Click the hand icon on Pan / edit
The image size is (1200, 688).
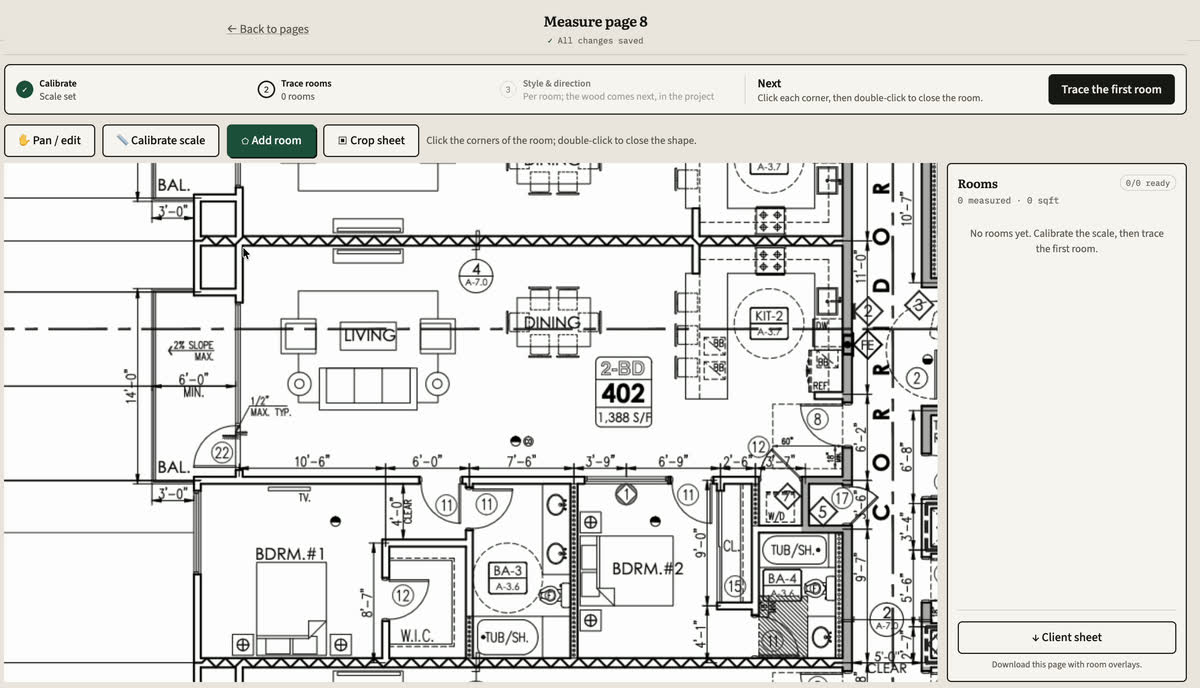[x=24, y=141]
